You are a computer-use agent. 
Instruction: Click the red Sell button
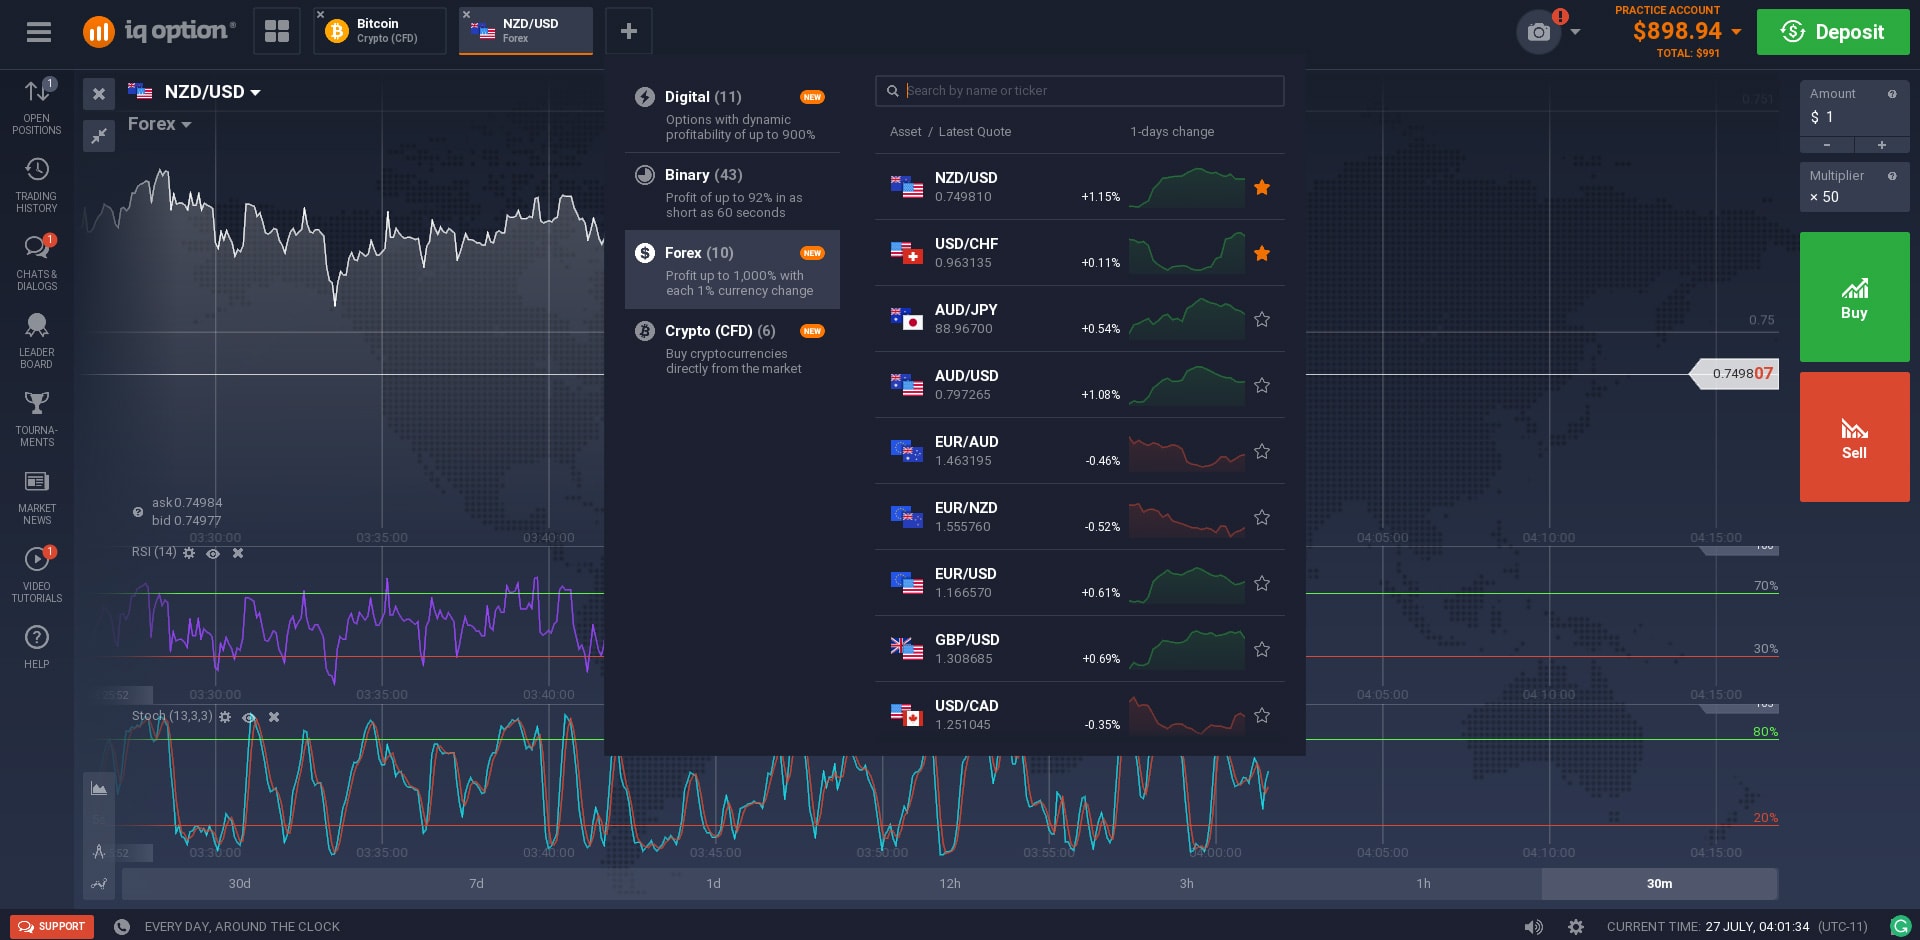[x=1854, y=437]
